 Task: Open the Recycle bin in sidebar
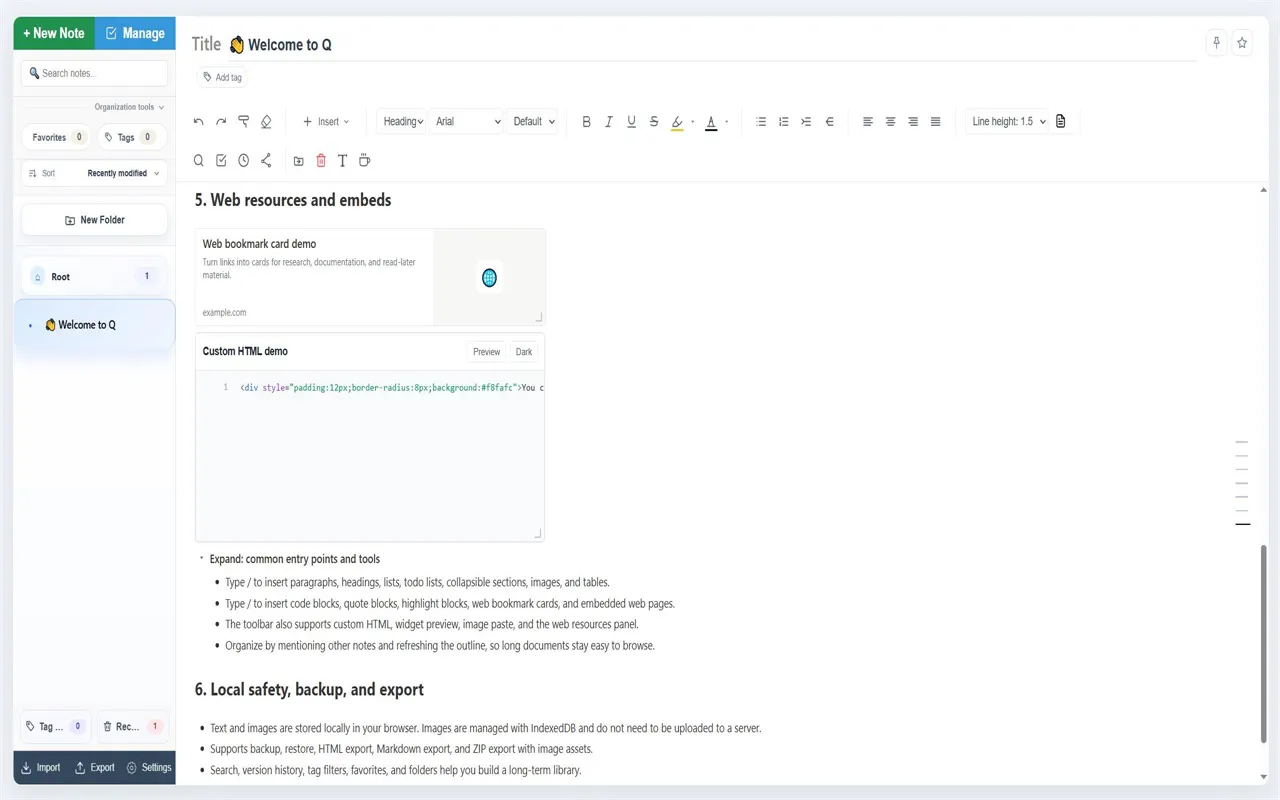133,727
